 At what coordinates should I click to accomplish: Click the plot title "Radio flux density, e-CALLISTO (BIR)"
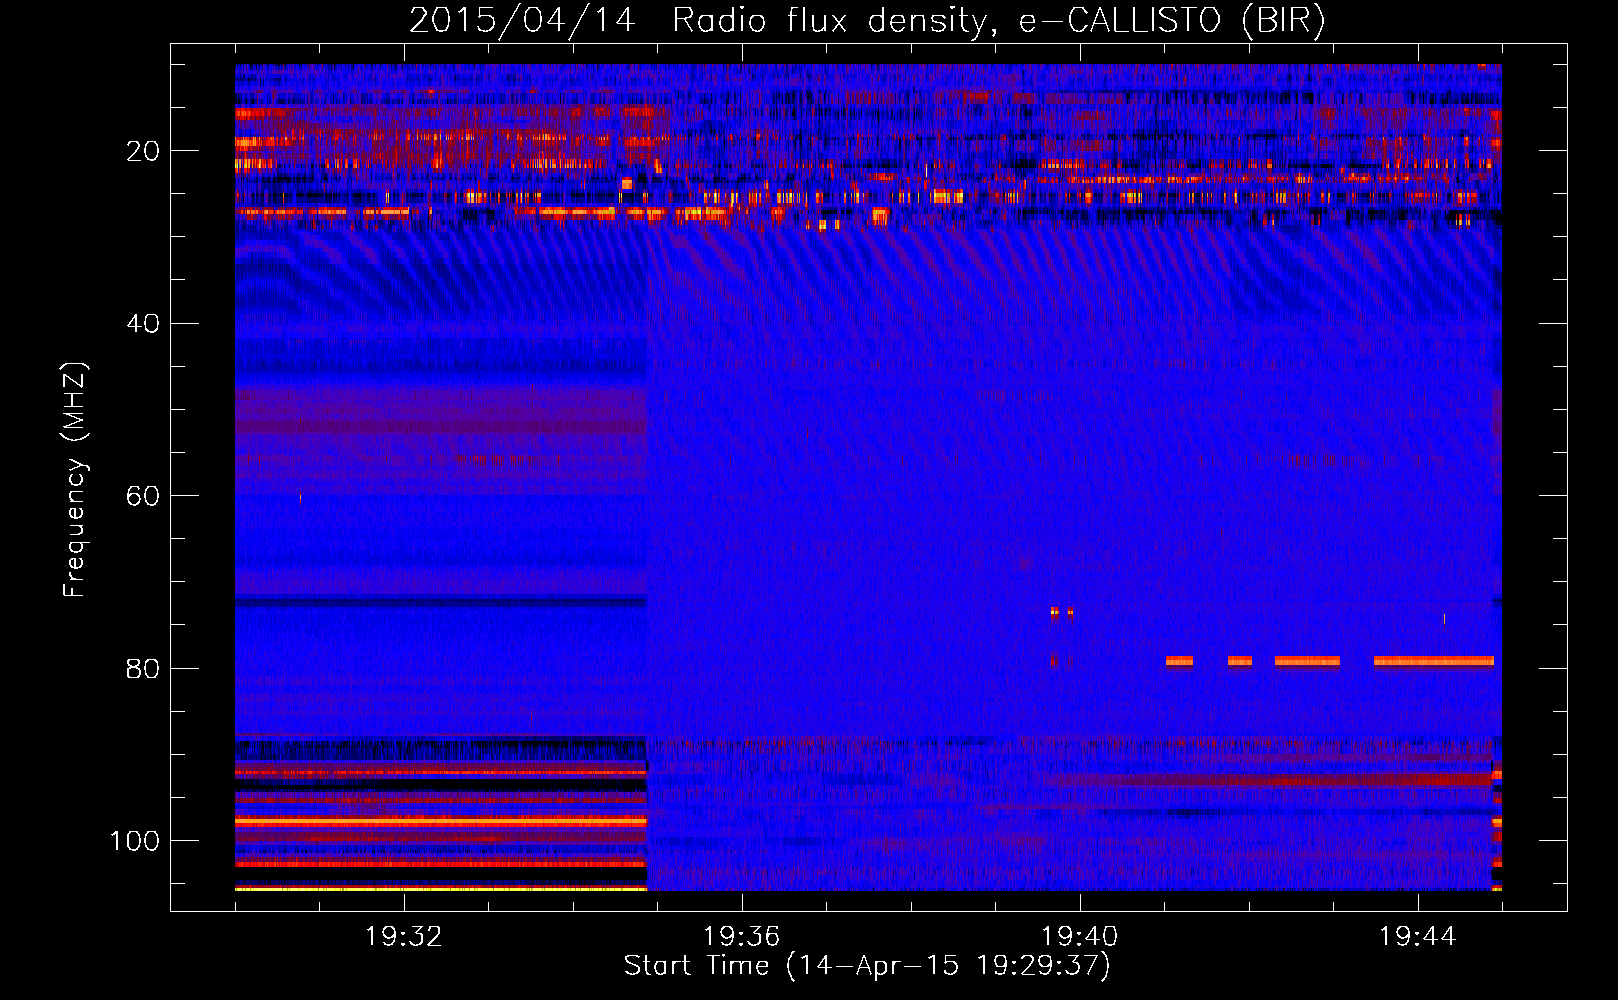(999, 21)
